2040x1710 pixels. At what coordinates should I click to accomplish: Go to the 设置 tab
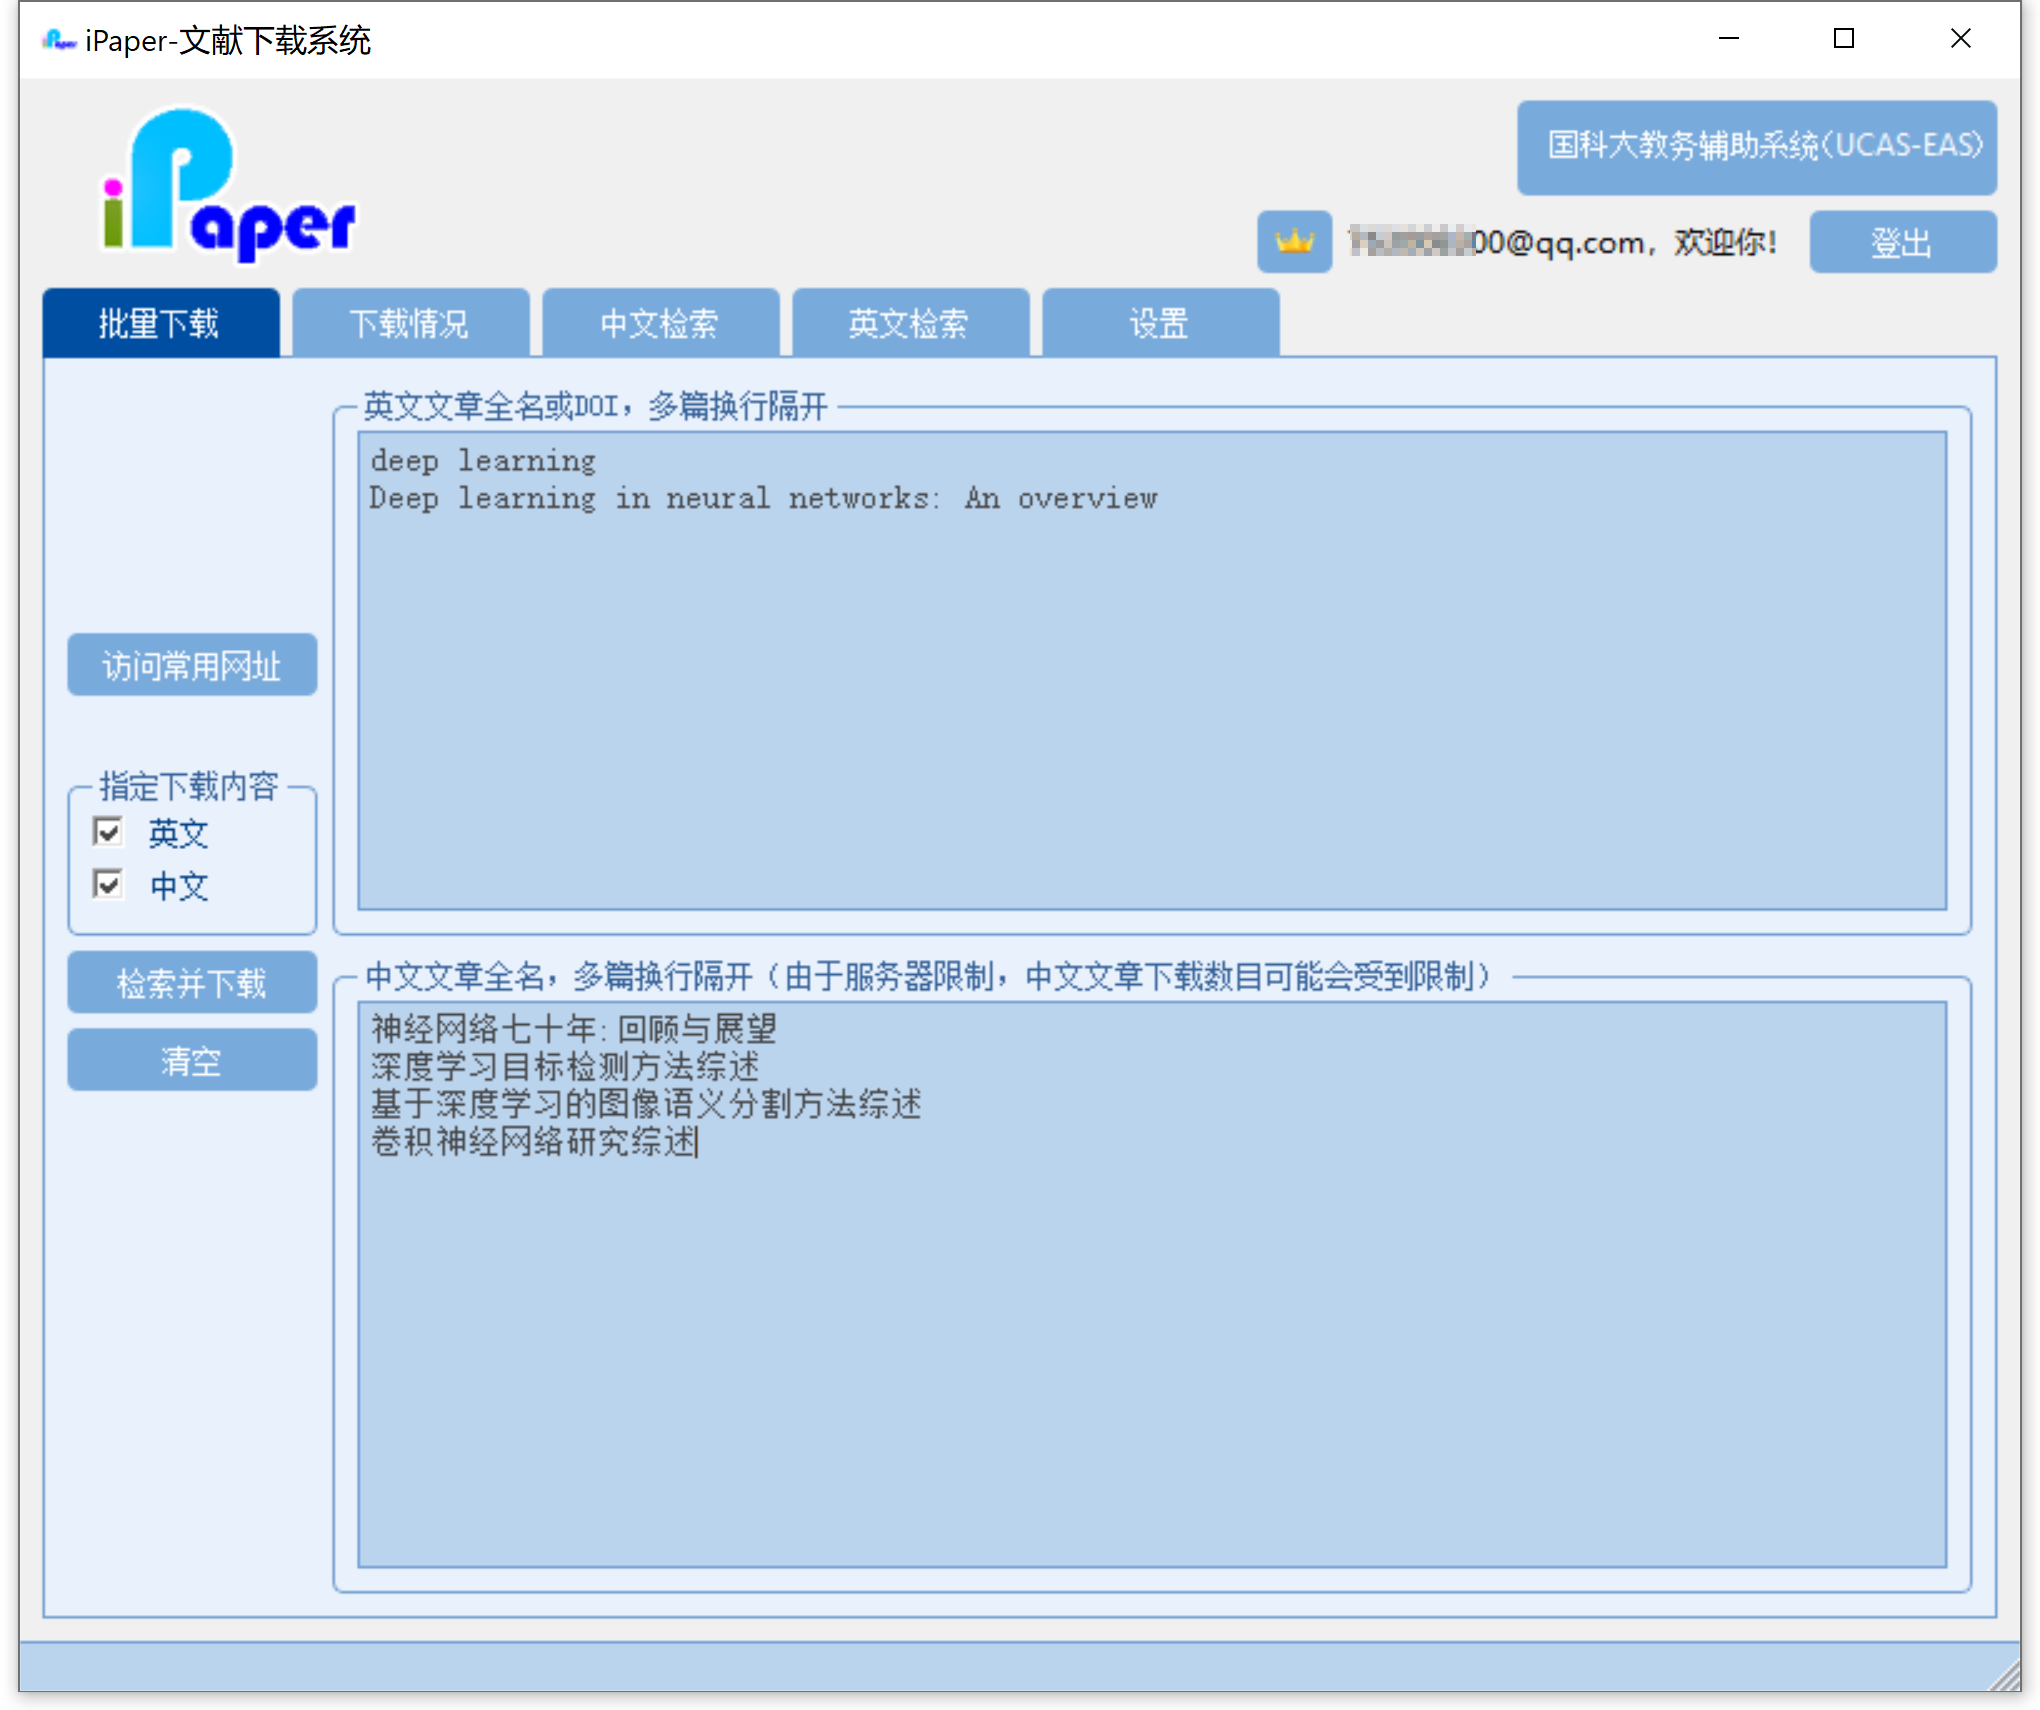(x=1160, y=323)
